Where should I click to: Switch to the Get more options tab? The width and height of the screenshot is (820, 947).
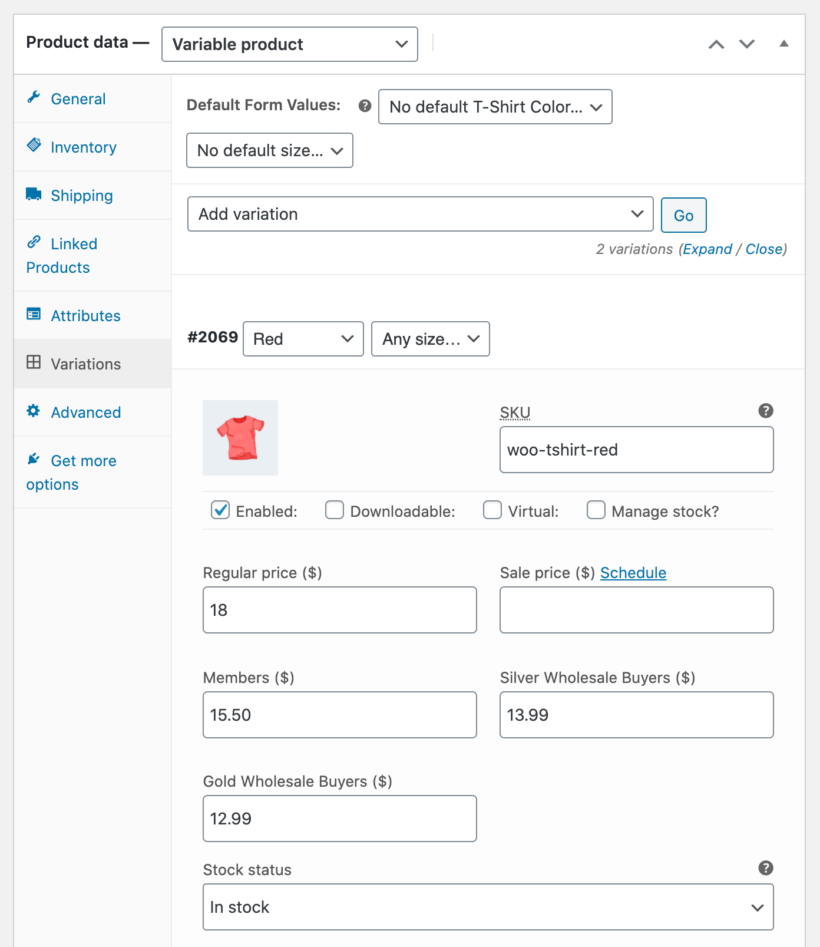tap(70, 472)
